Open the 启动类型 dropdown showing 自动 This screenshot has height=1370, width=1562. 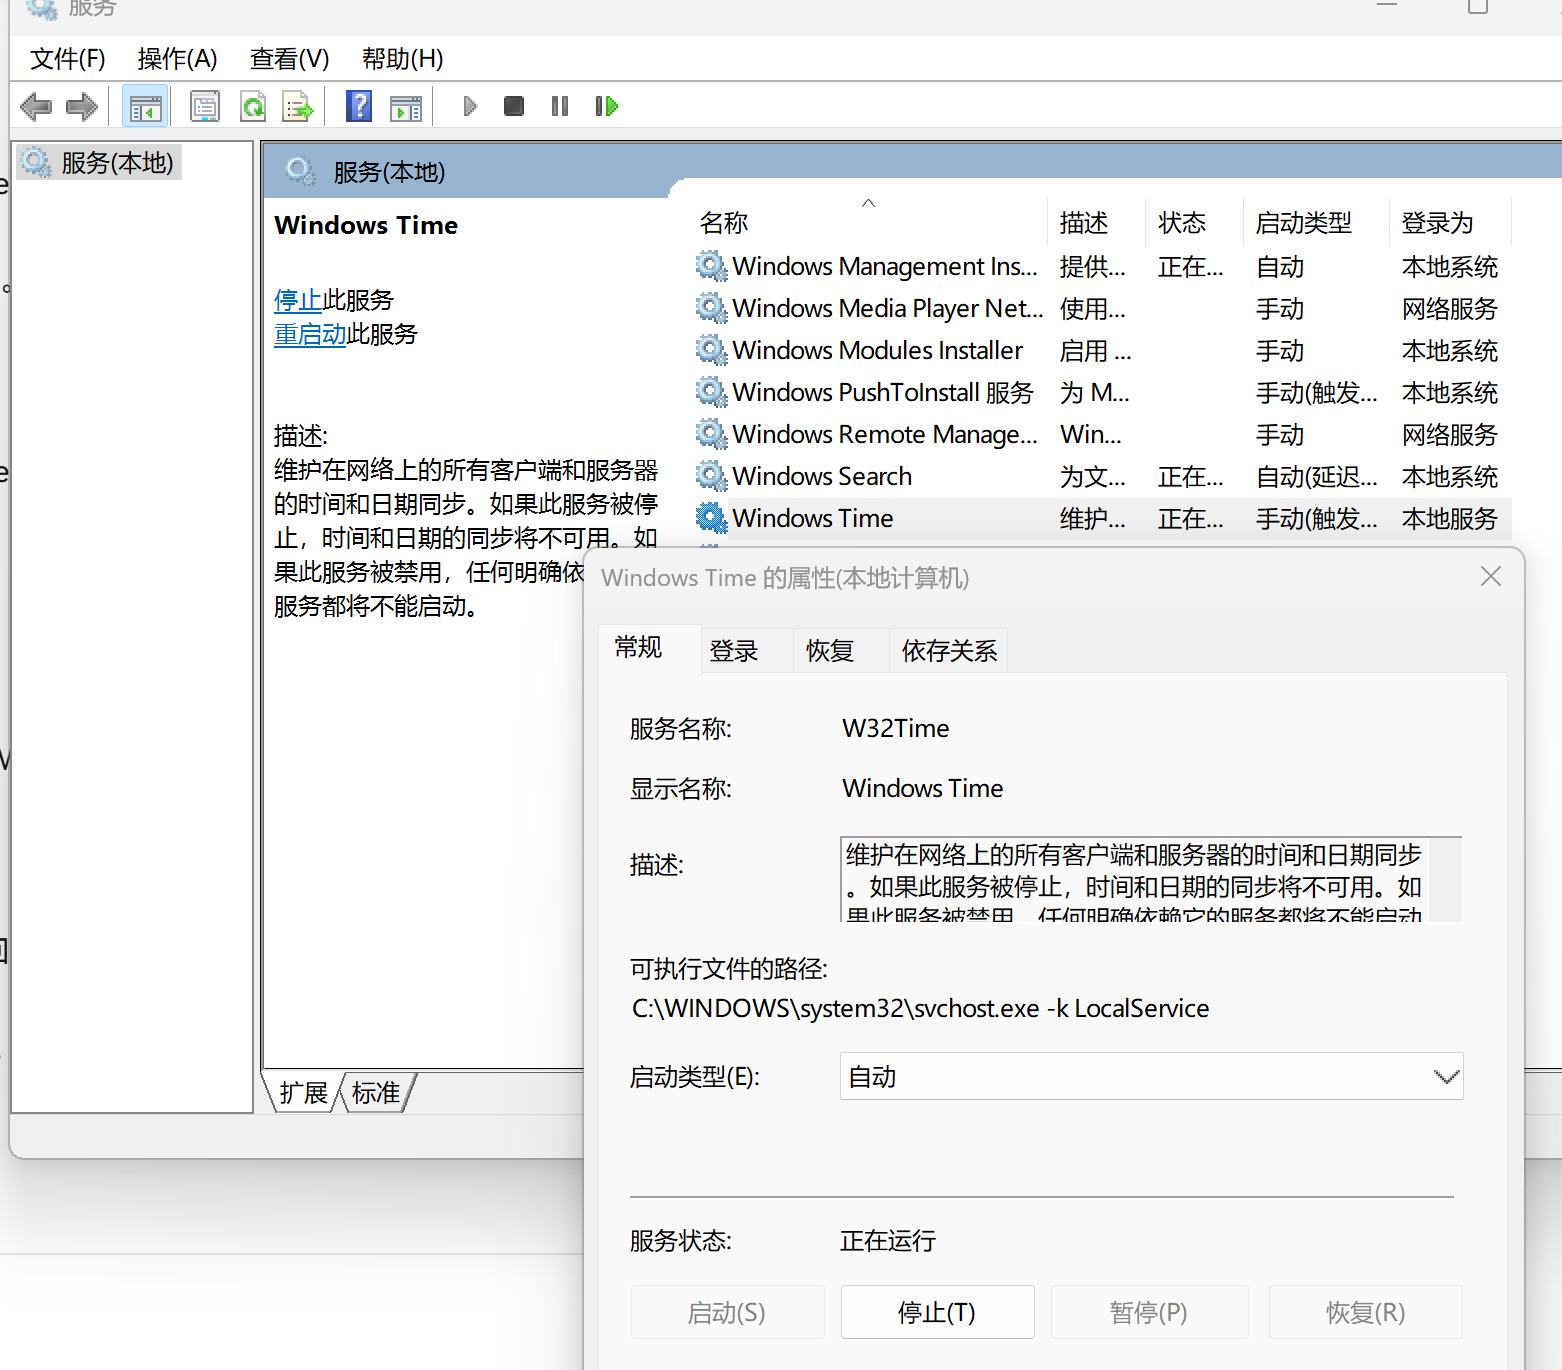tap(1151, 1076)
